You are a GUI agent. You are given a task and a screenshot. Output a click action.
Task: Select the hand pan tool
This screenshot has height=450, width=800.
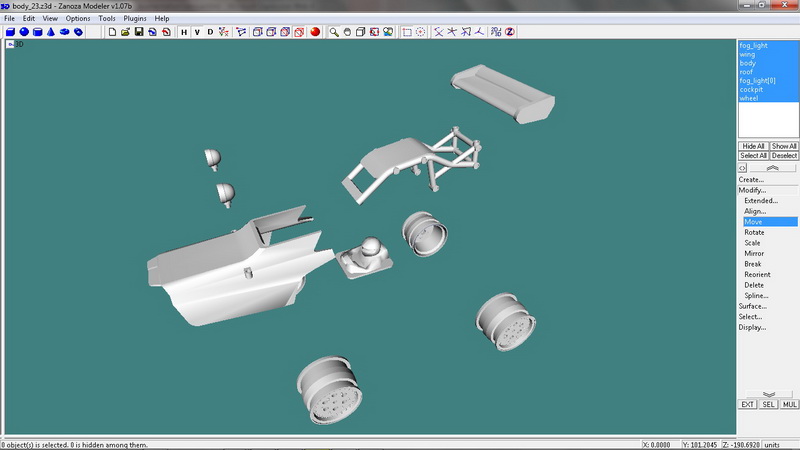pyautogui.click(x=347, y=32)
